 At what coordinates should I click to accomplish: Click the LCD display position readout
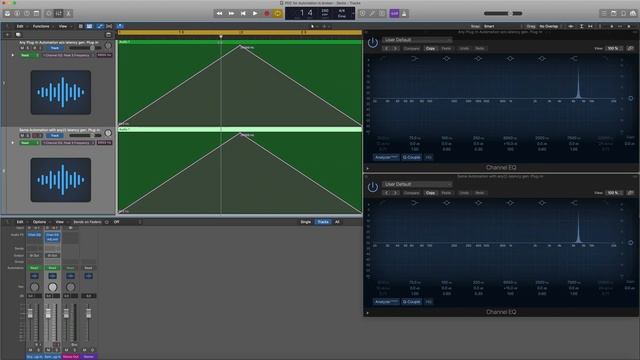coord(305,13)
